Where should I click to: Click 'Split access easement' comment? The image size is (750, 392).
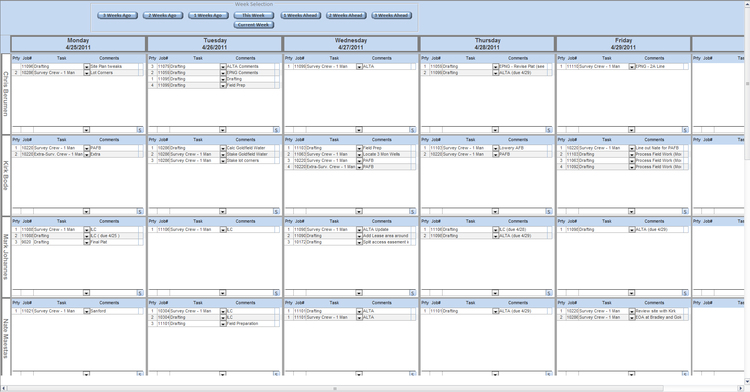click(x=386, y=242)
